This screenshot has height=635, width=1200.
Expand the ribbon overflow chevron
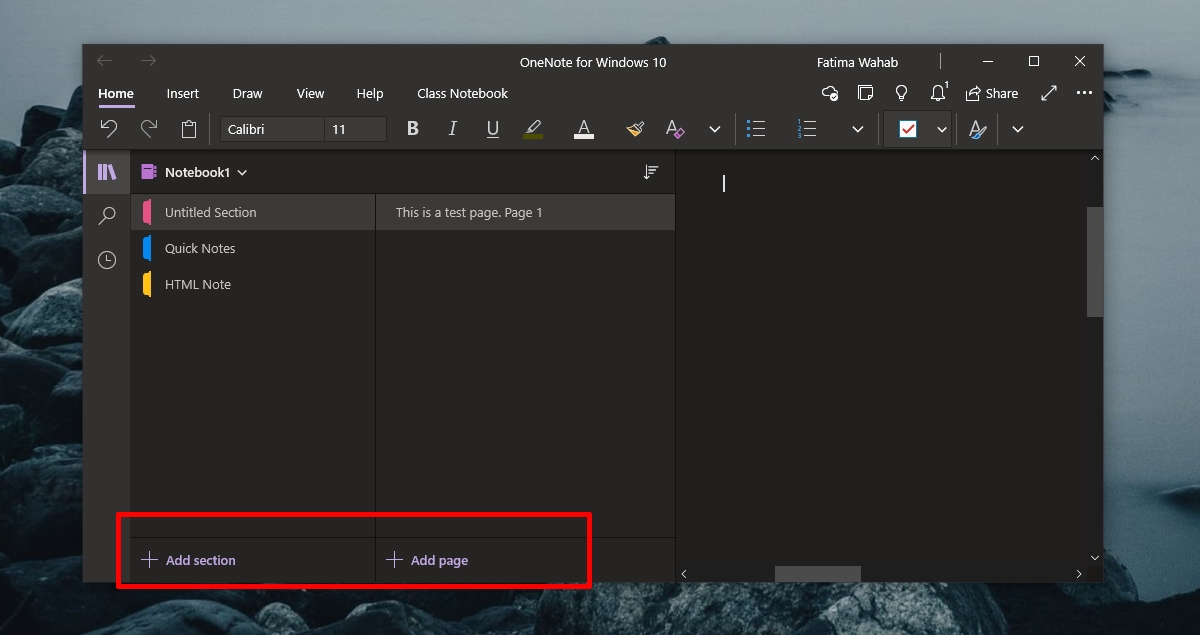click(x=1017, y=129)
